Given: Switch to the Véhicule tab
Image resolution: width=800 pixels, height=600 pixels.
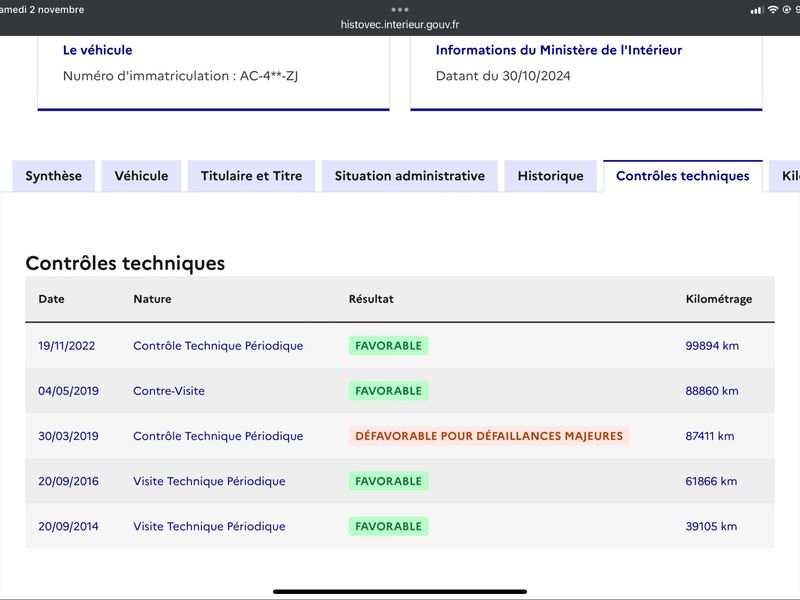Looking at the screenshot, I should coord(141,176).
